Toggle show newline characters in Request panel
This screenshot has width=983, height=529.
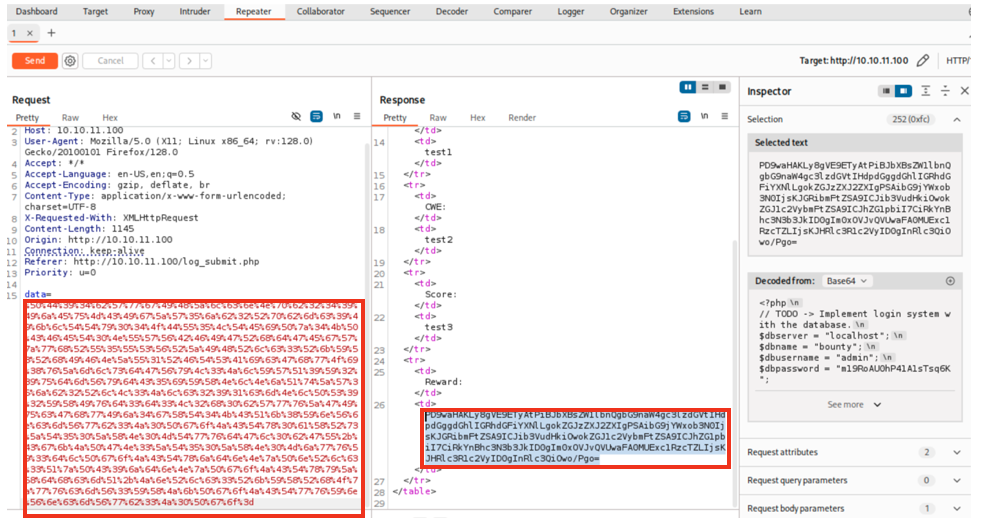click(337, 117)
